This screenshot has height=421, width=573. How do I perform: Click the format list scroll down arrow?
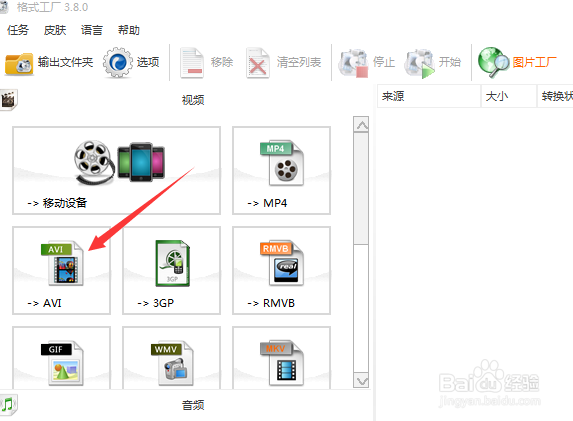pyautogui.click(x=361, y=381)
